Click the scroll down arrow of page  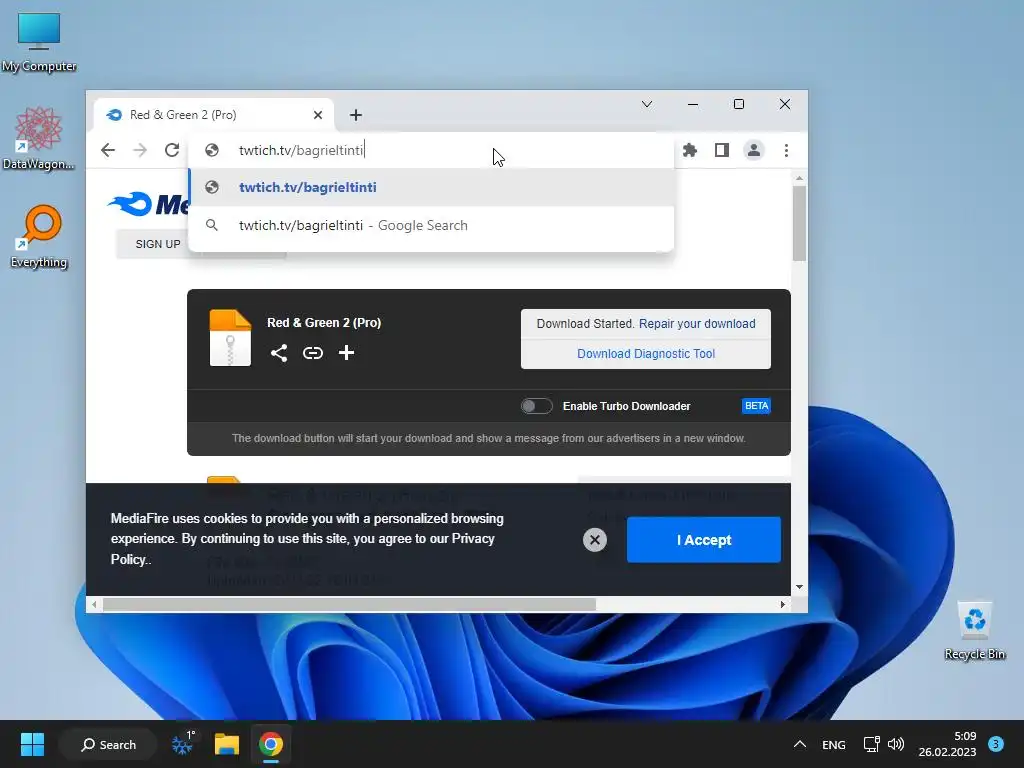[x=799, y=587]
